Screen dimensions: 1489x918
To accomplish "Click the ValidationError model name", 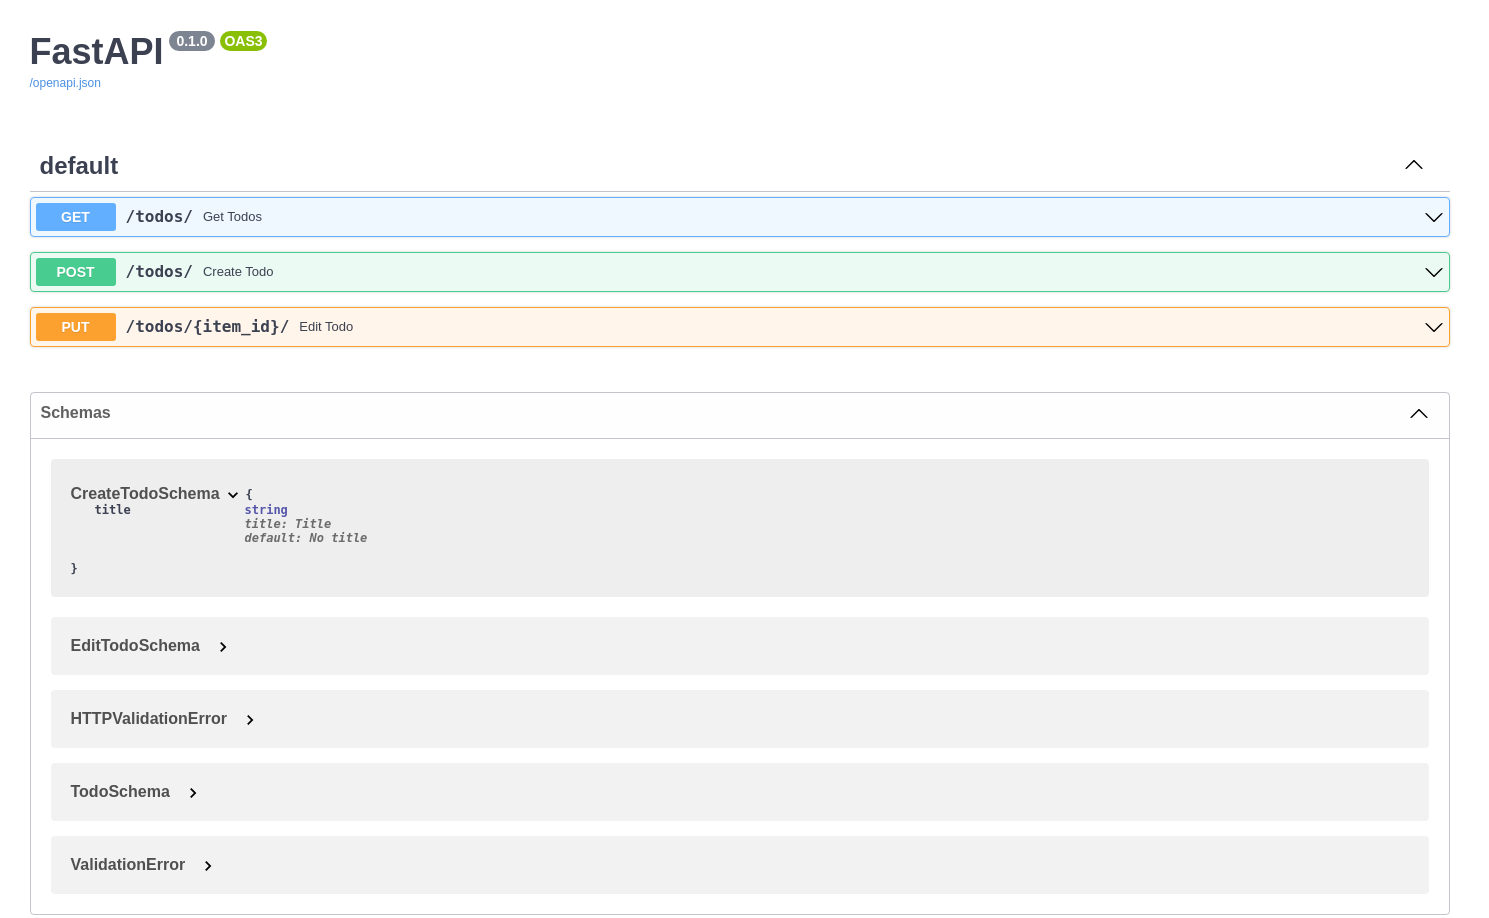I will (x=128, y=865).
